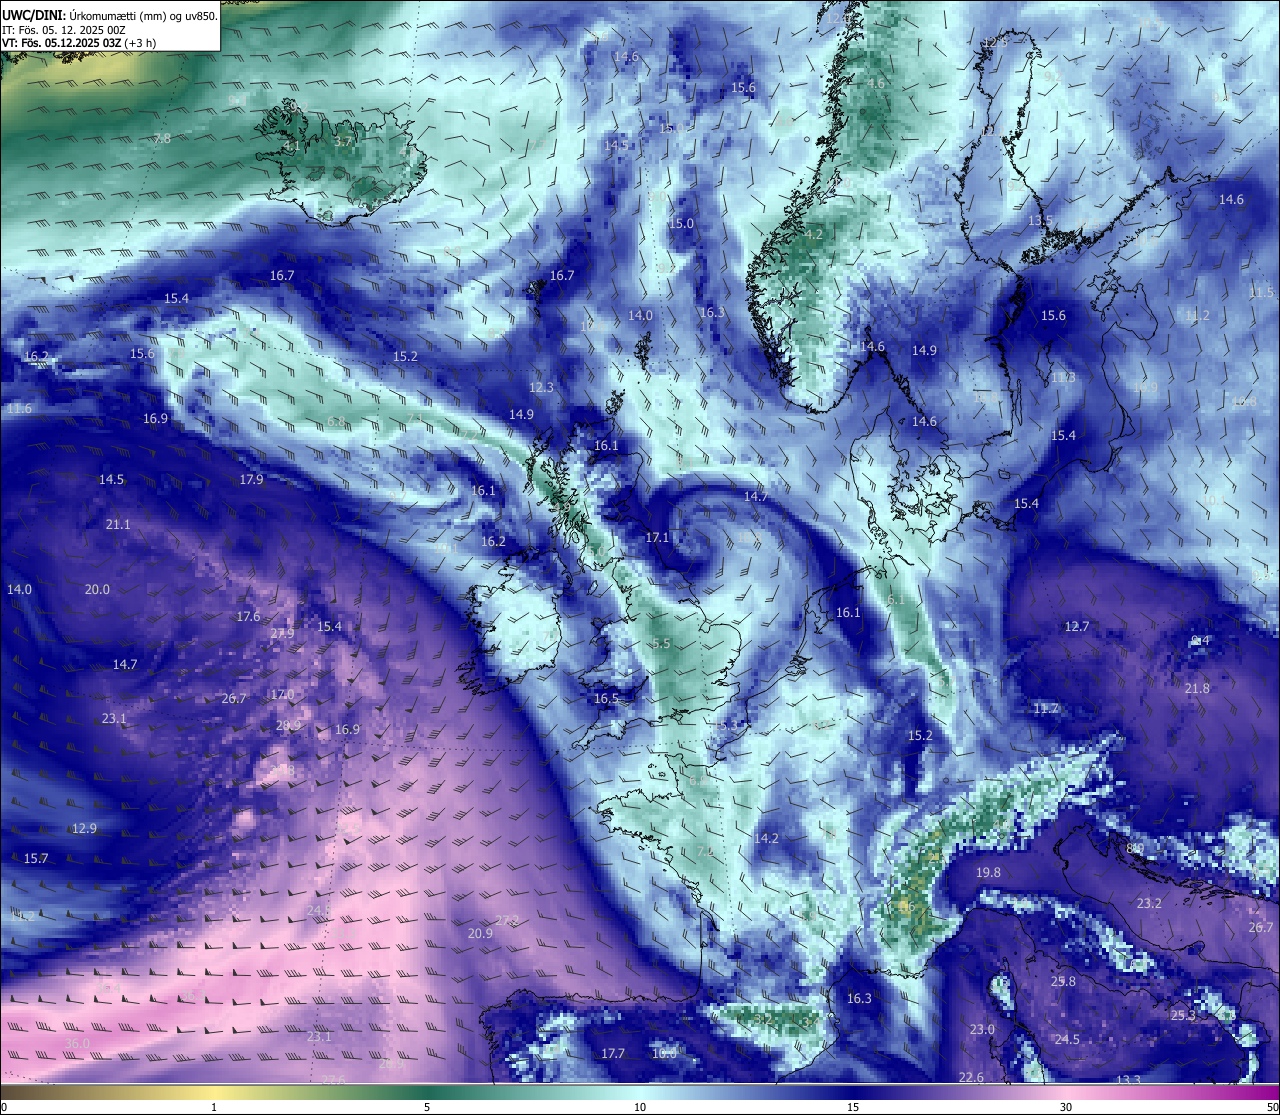Click the 20.0 value on the map
Image resolution: width=1280 pixels, height=1115 pixels.
click(x=97, y=590)
